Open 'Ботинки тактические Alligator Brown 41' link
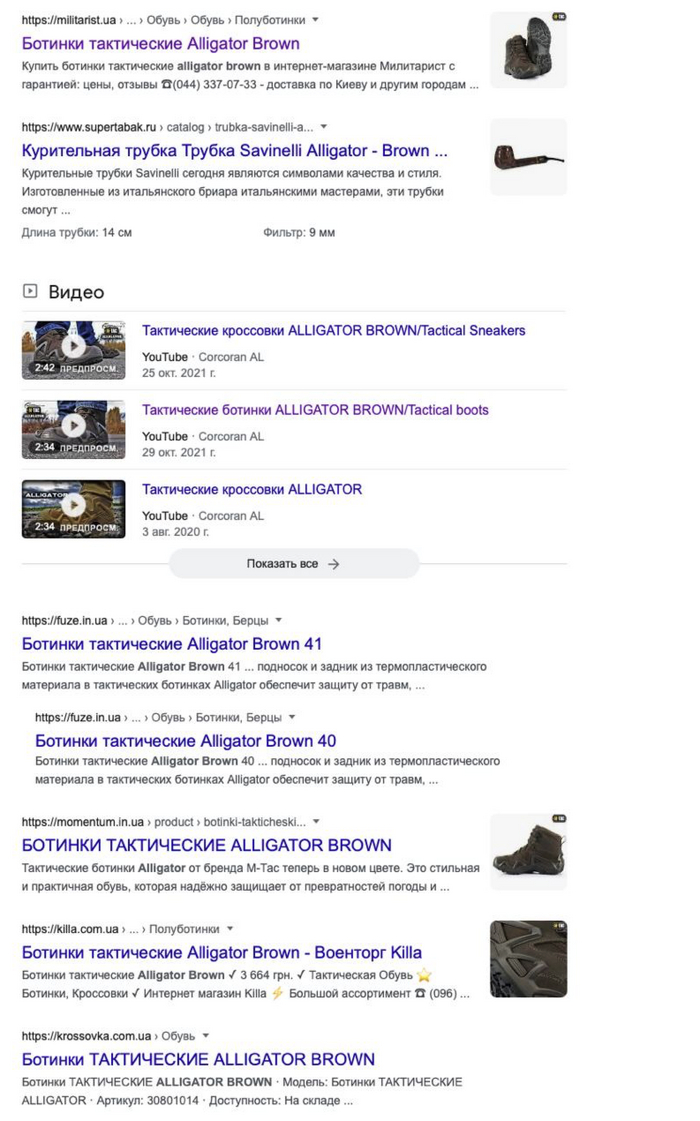The height and width of the screenshot is (1121, 700). click(172, 644)
